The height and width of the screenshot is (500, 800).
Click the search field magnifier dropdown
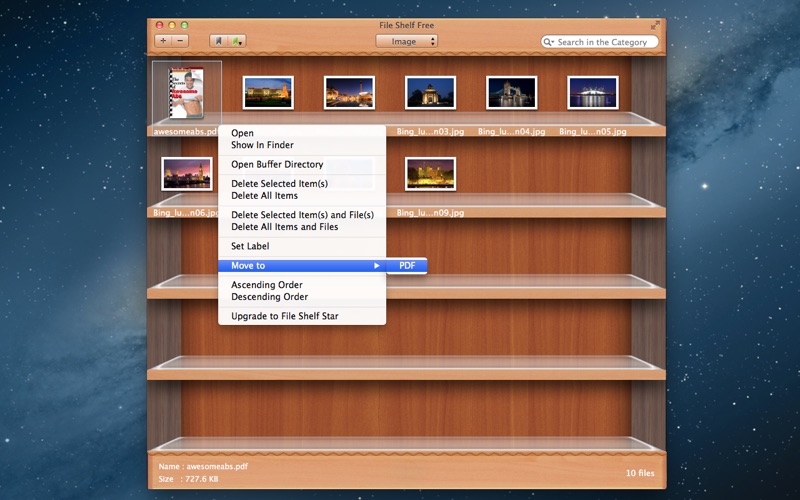[548, 42]
